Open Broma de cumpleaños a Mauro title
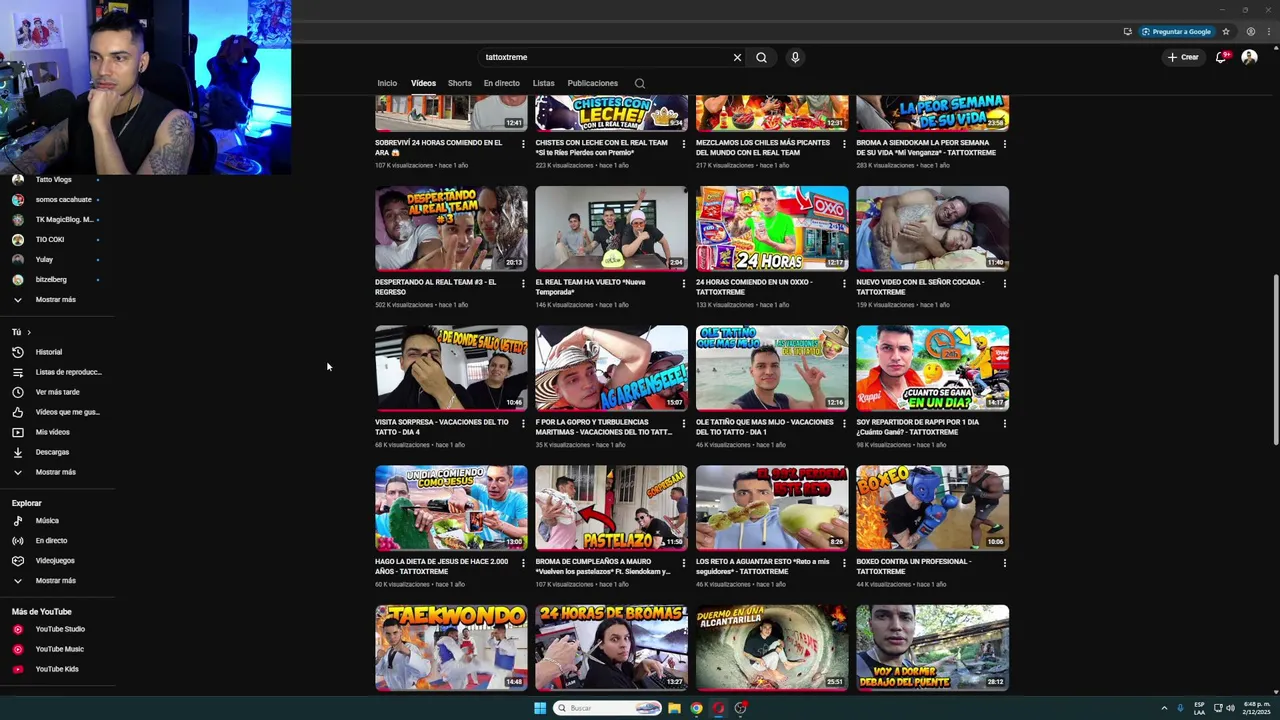 [603, 566]
